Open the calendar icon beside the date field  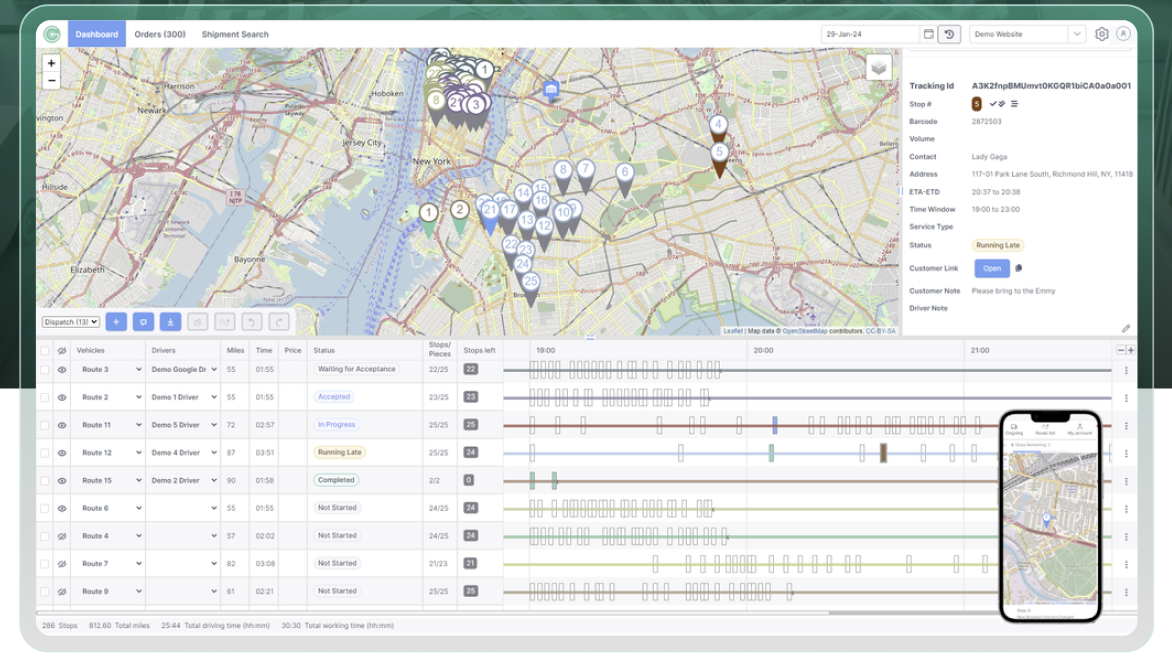pyautogui.click(x=928, y=34)
